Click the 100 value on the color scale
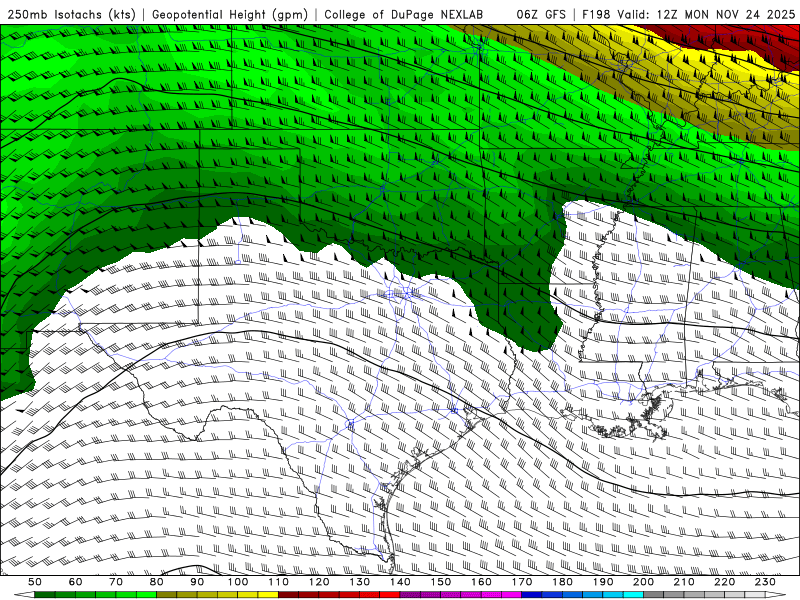This screenshot has height=600, width=800. (238, 582)
